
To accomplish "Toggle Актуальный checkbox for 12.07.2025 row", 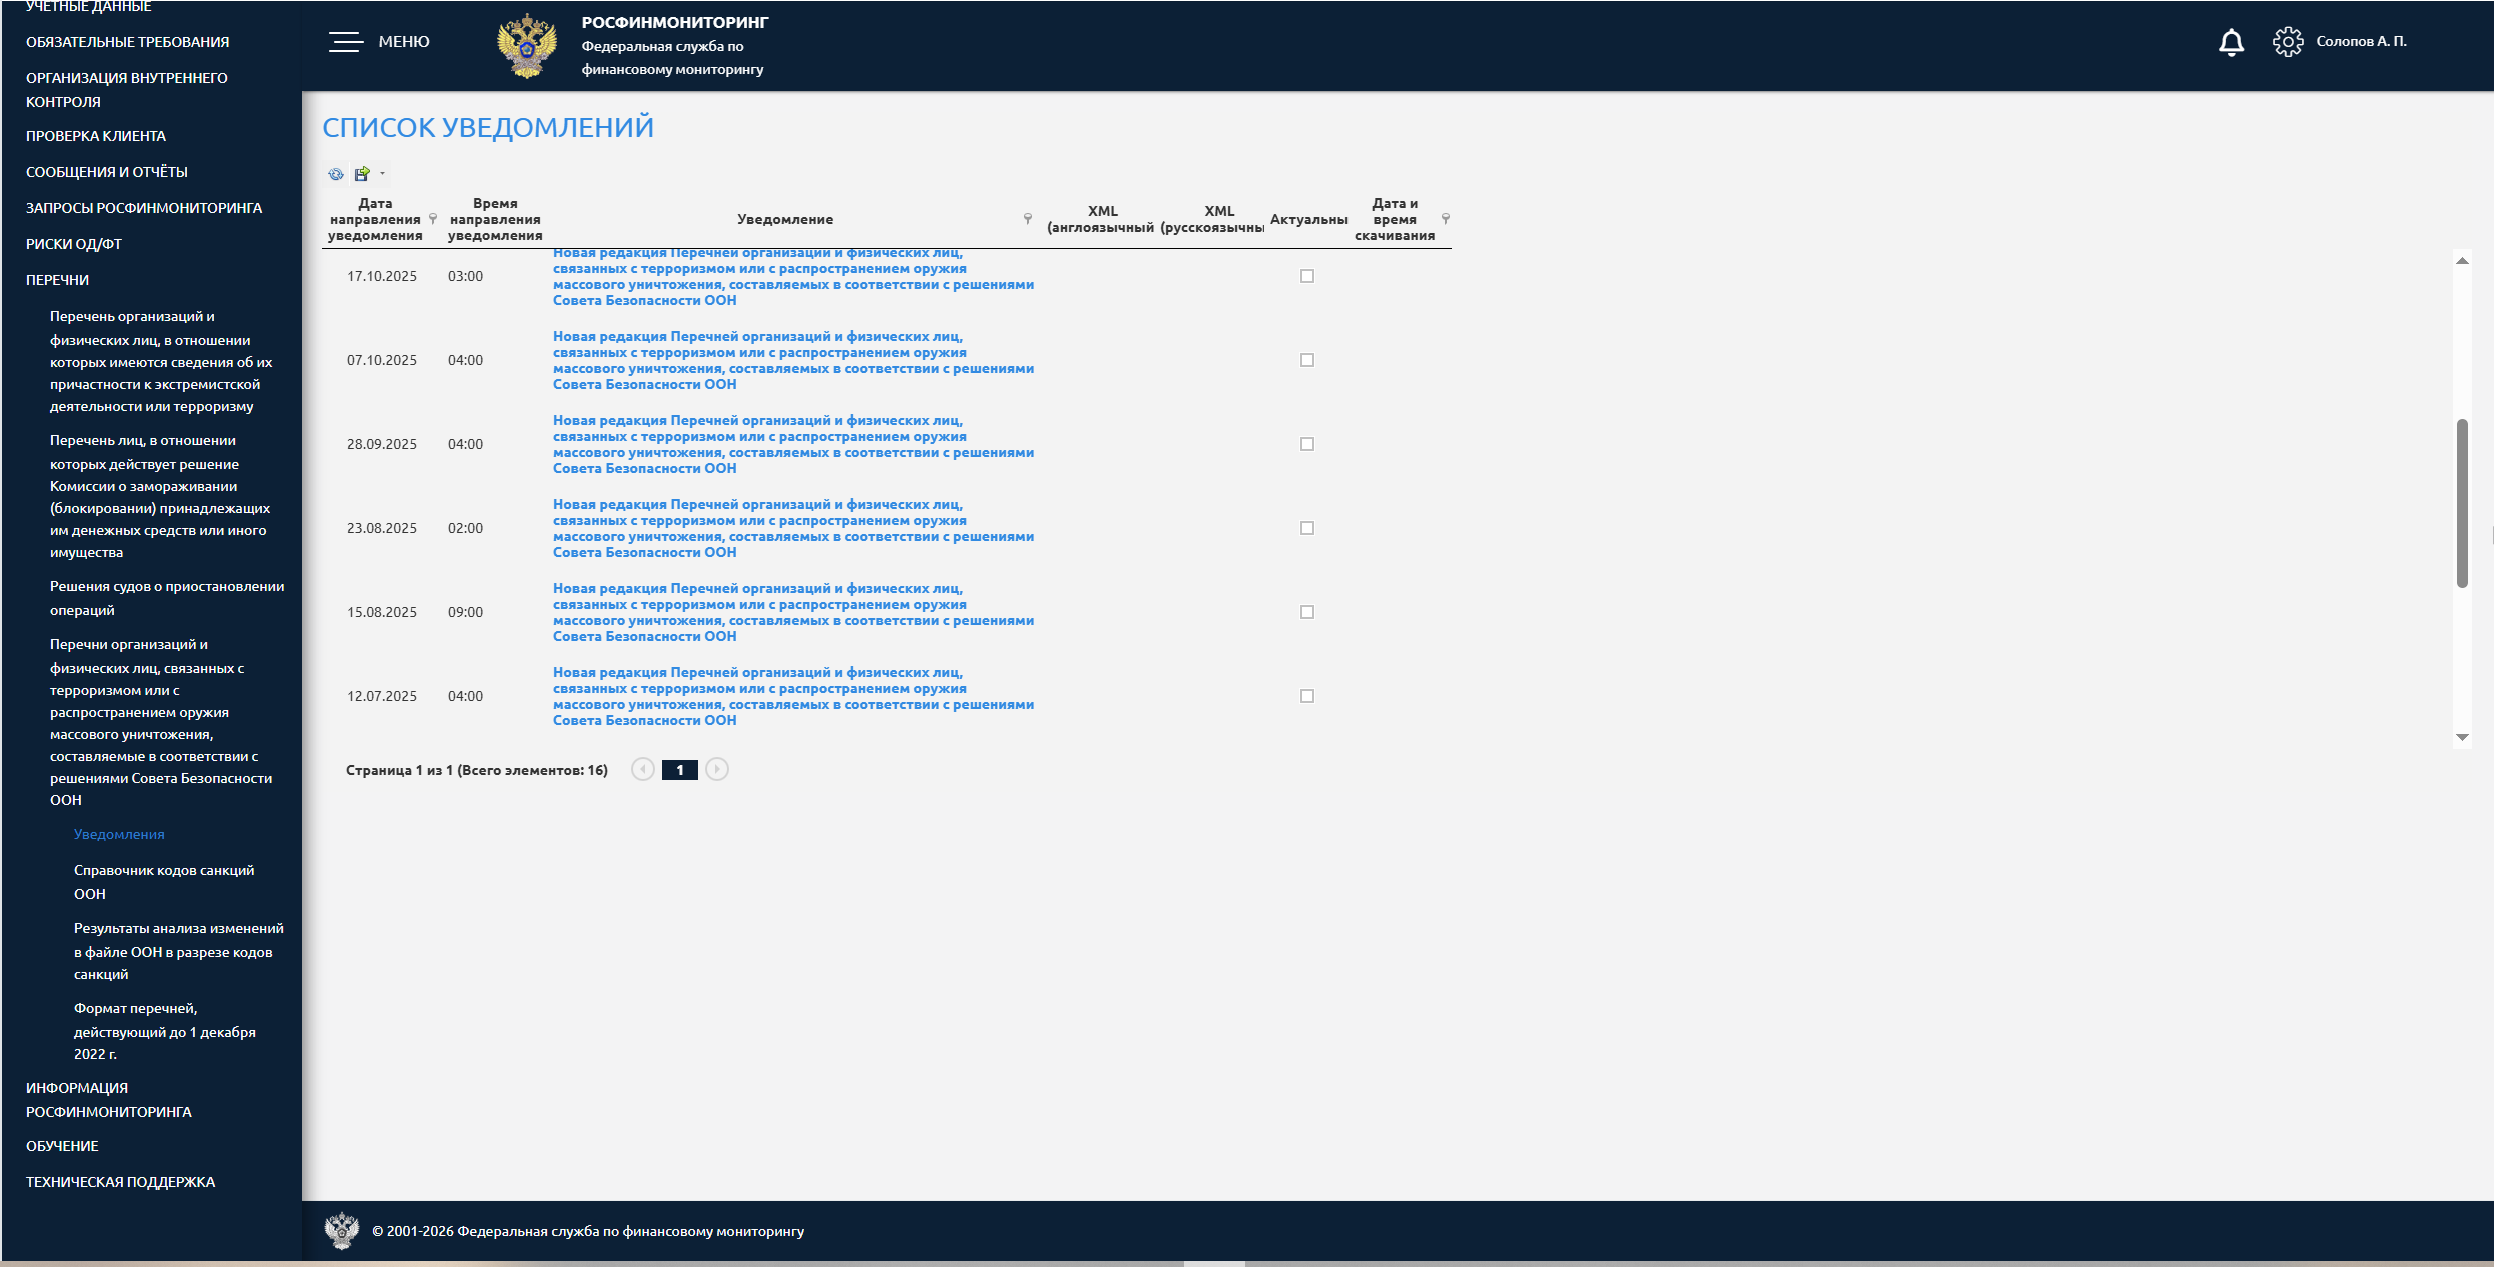I will pyautogui.click(x=1307, y=696).
